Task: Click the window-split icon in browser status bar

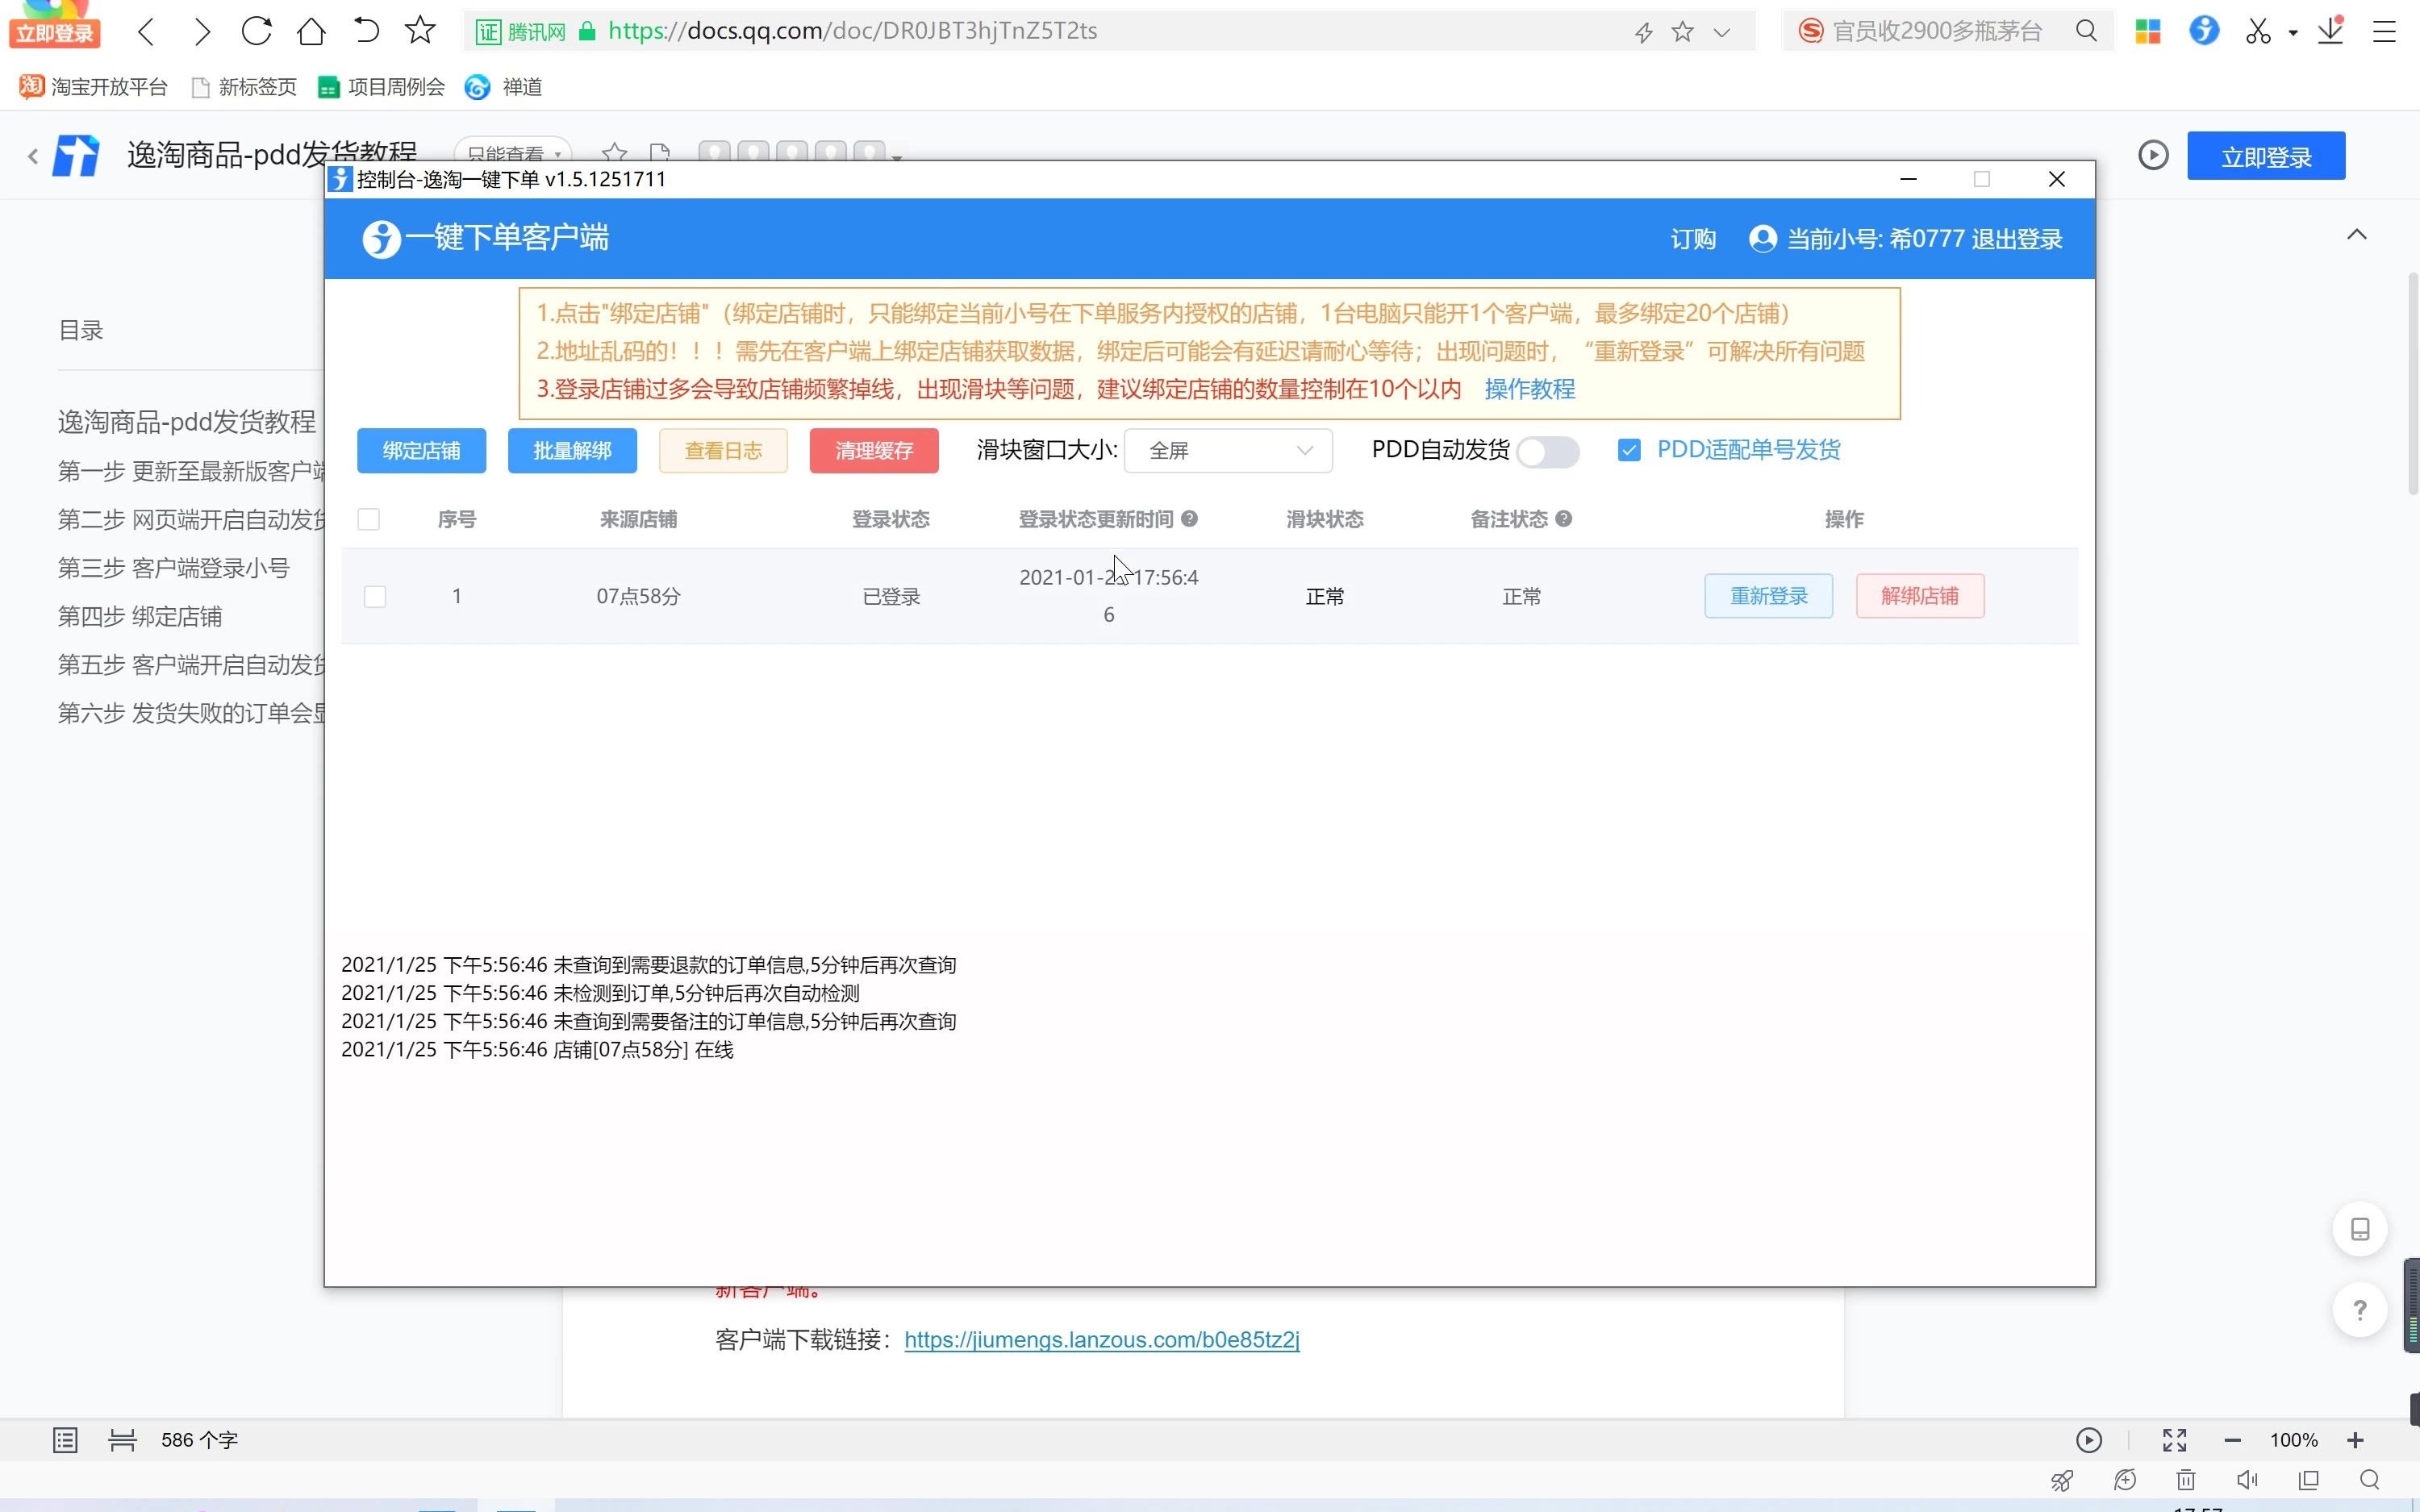Action: (x=2309, y=1480)
